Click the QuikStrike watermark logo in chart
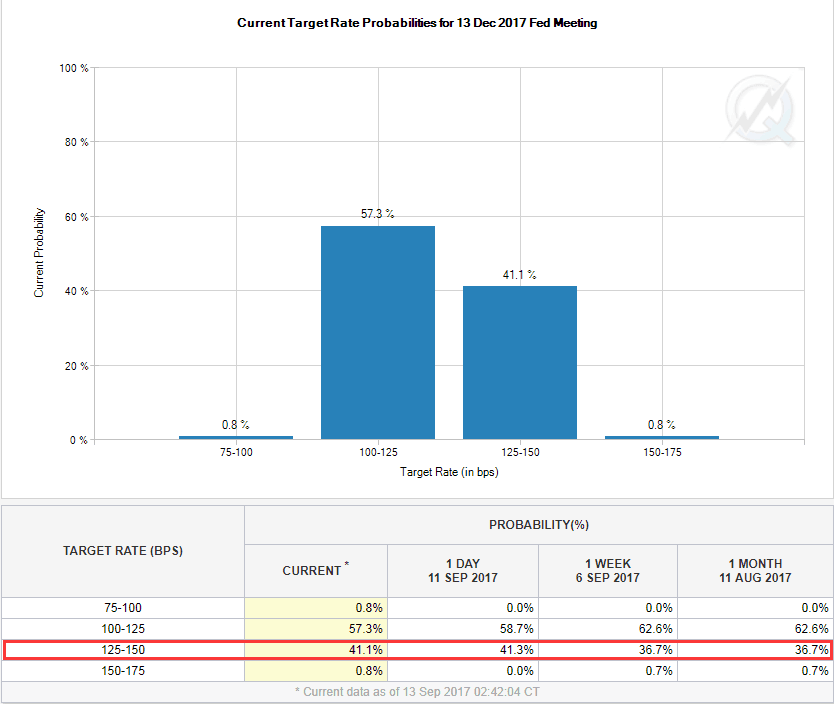The width and height of the screenshot is (834, 704). click(760, 108)
